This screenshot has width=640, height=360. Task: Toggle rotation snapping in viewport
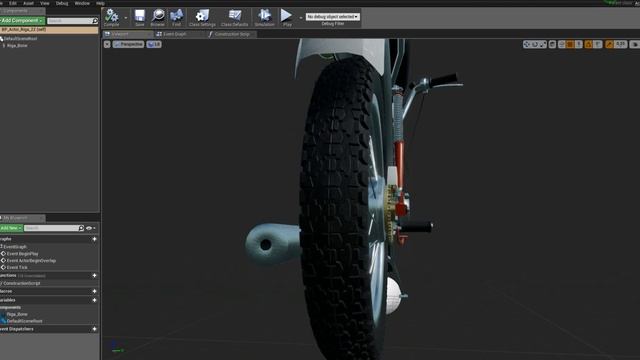pos(589,44)
